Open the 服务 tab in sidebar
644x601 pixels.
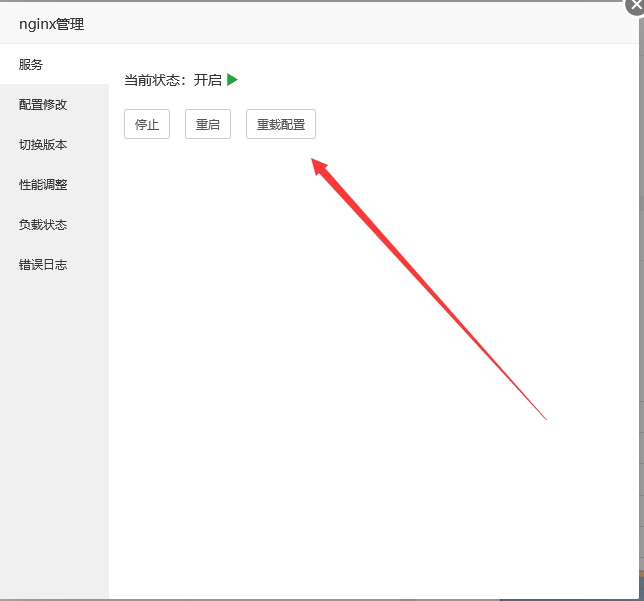[31, 64]
